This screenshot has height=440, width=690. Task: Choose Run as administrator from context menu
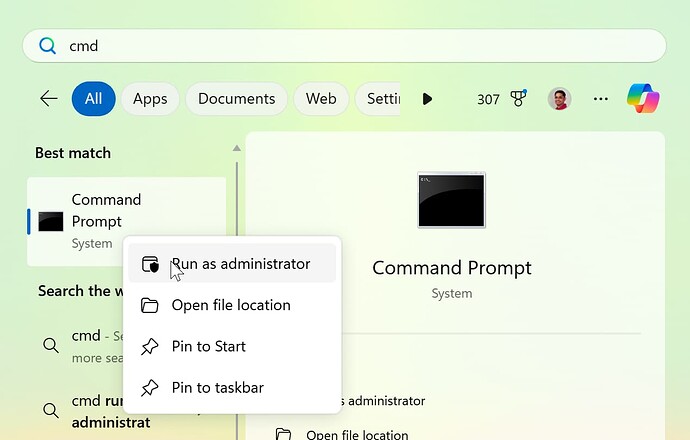point(240,264)
